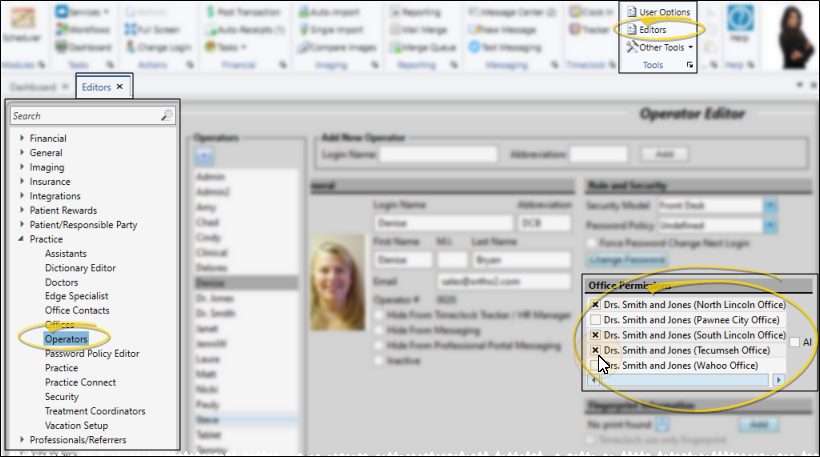Viewport: 820px width, 457px height.
Task: Expand the Professionals/Referrers category
Action: 22,440
